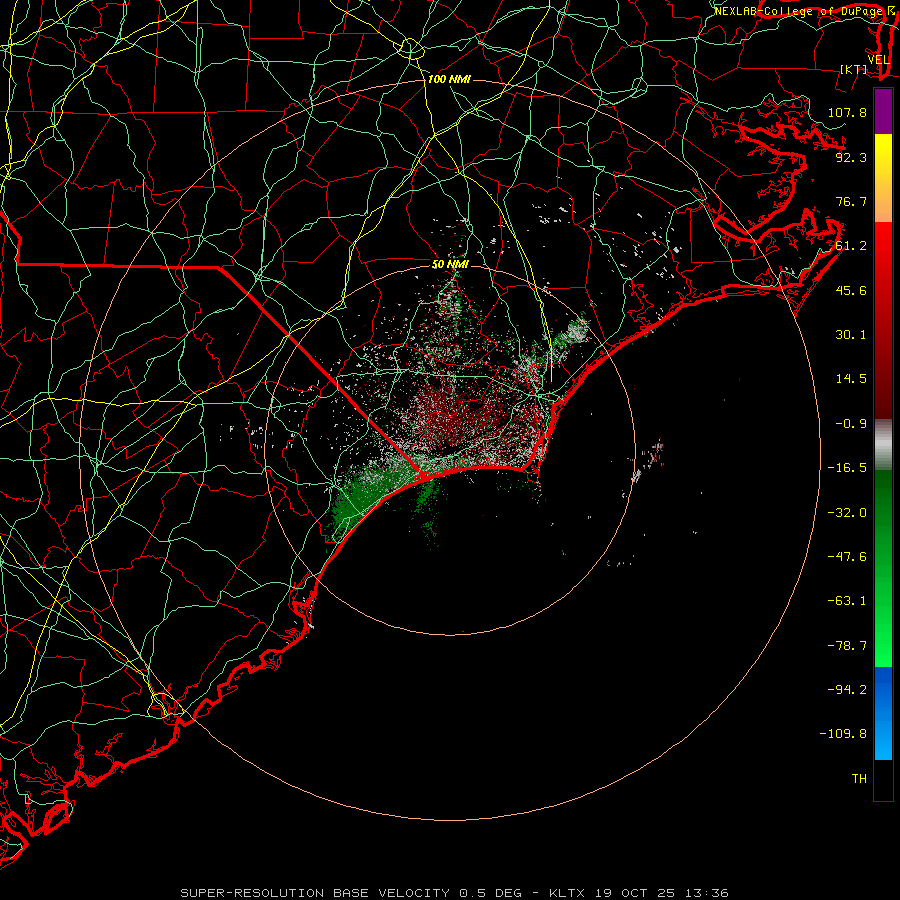Select the 30.1 legend value
Viewport: 900px width, 900px height.
point(851,335)
